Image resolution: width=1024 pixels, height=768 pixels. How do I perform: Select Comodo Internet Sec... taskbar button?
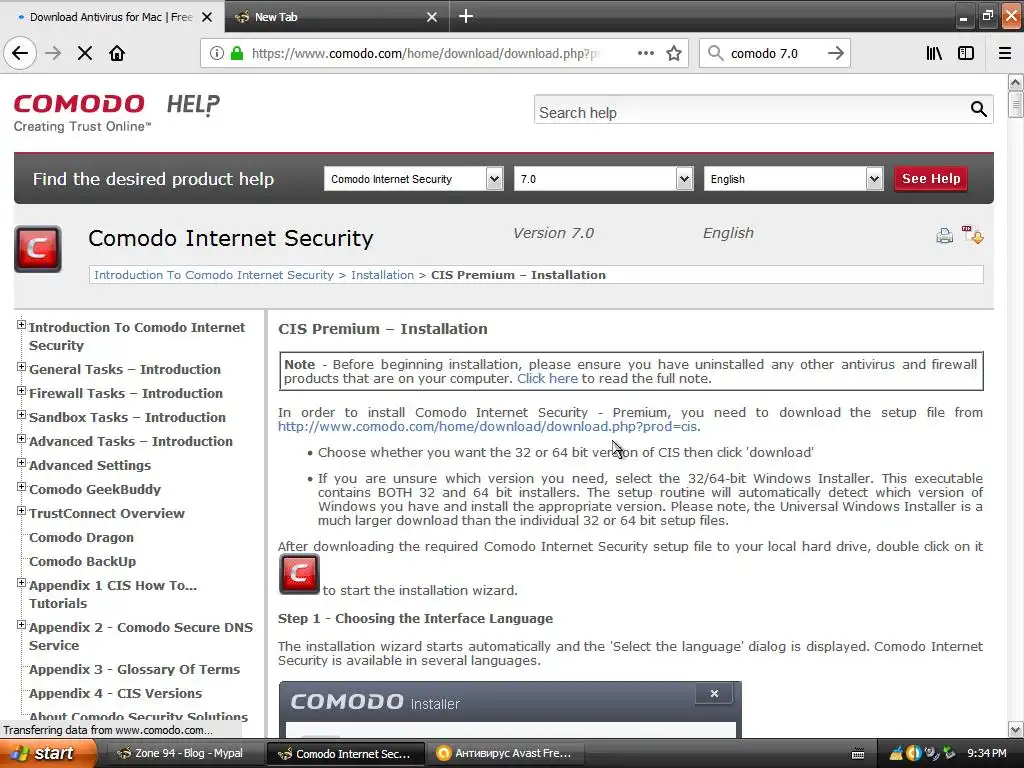point(345,753)
